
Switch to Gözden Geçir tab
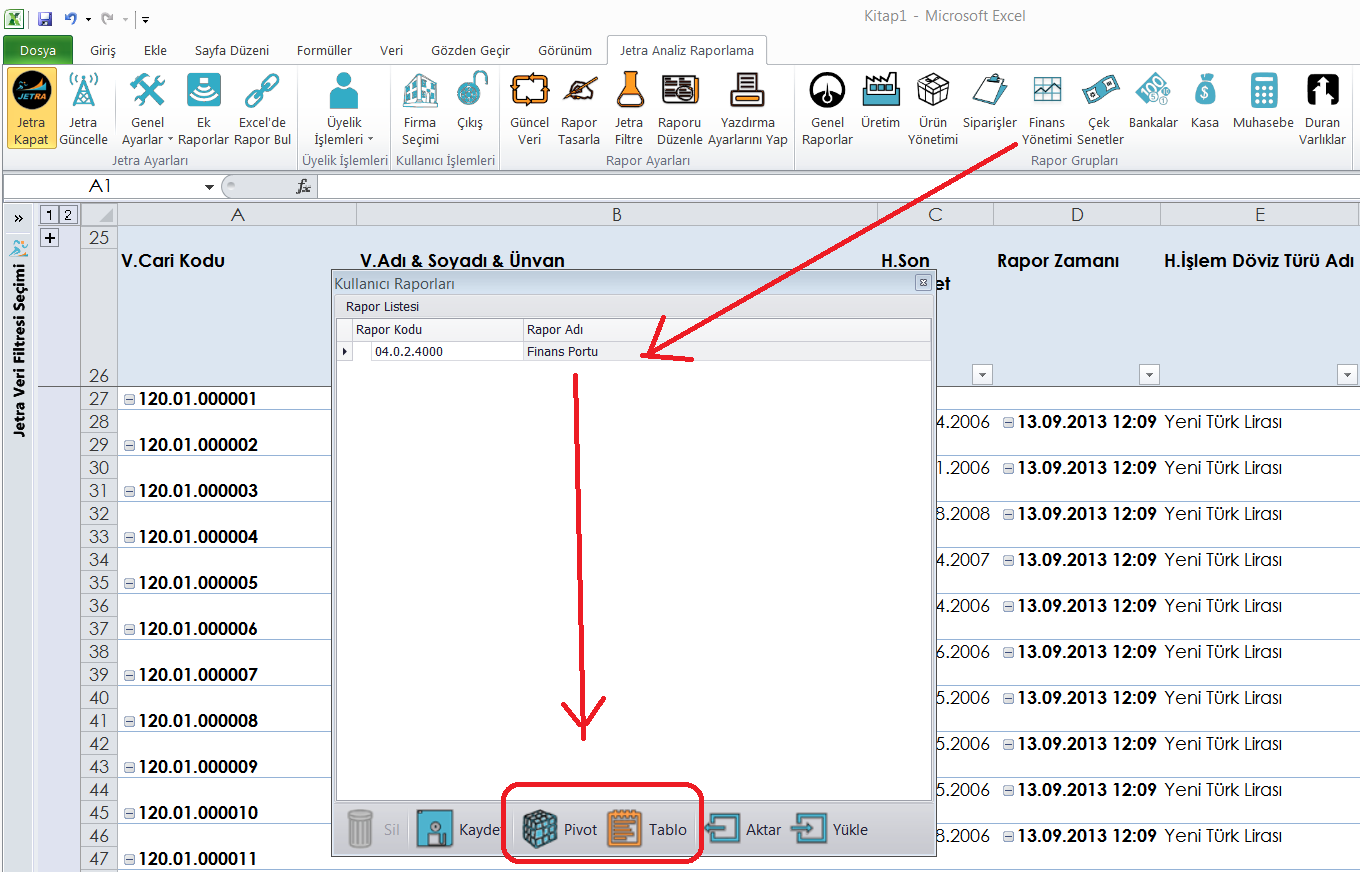(x=470, y=50)
